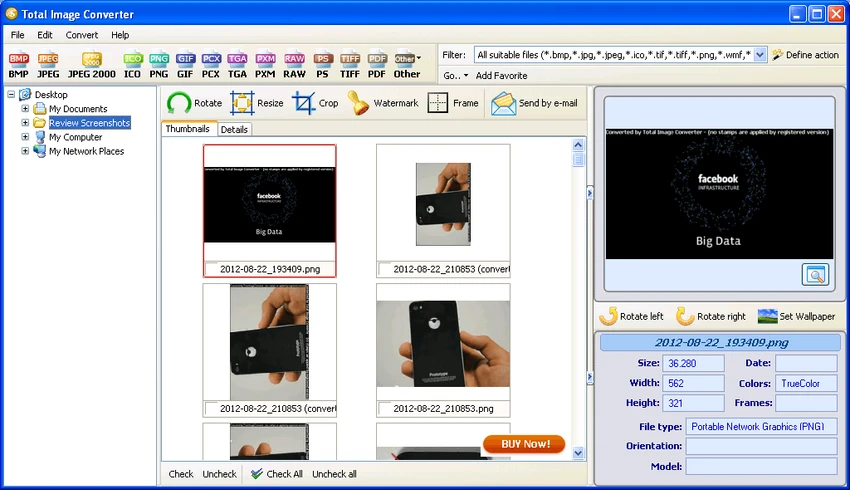Viewport: 850px width, 490px height.
Task: Choose the JPEG conversion icon
Action: [48, 65]
